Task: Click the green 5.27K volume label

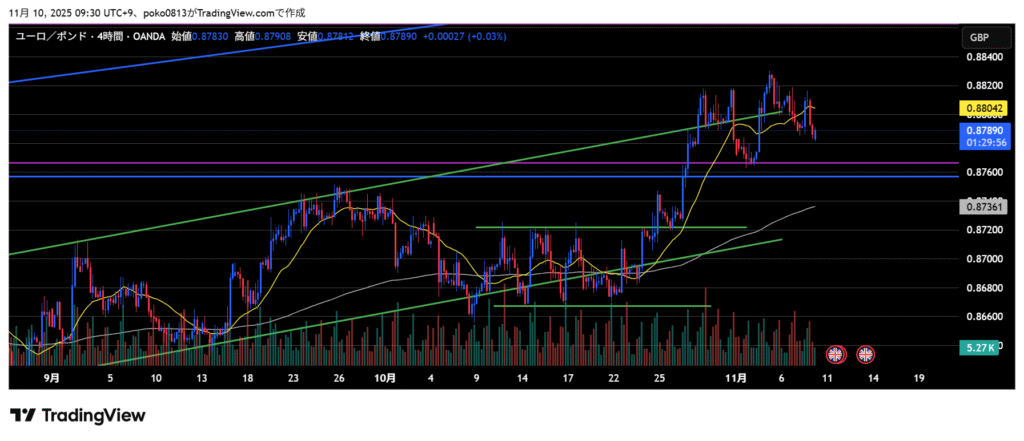Action: pyautogui.click(x=977, y=347)
